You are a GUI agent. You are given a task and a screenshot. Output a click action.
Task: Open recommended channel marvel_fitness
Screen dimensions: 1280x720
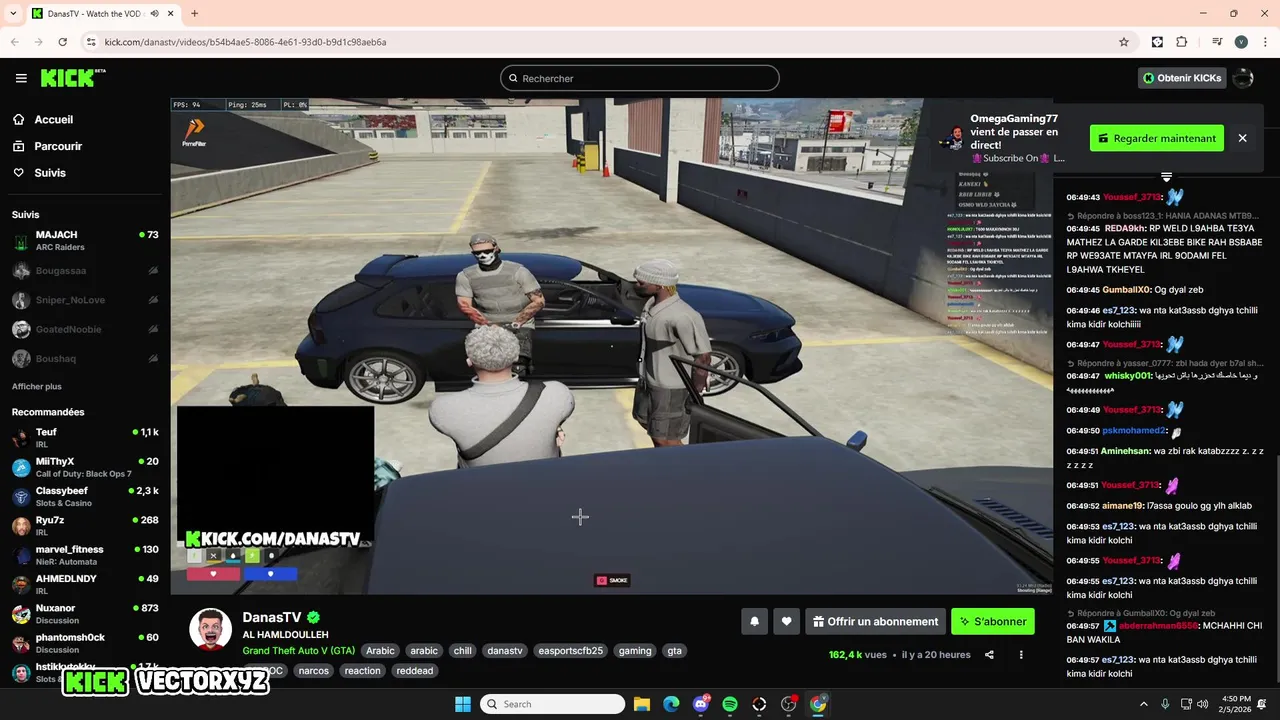tap(85, 555)
